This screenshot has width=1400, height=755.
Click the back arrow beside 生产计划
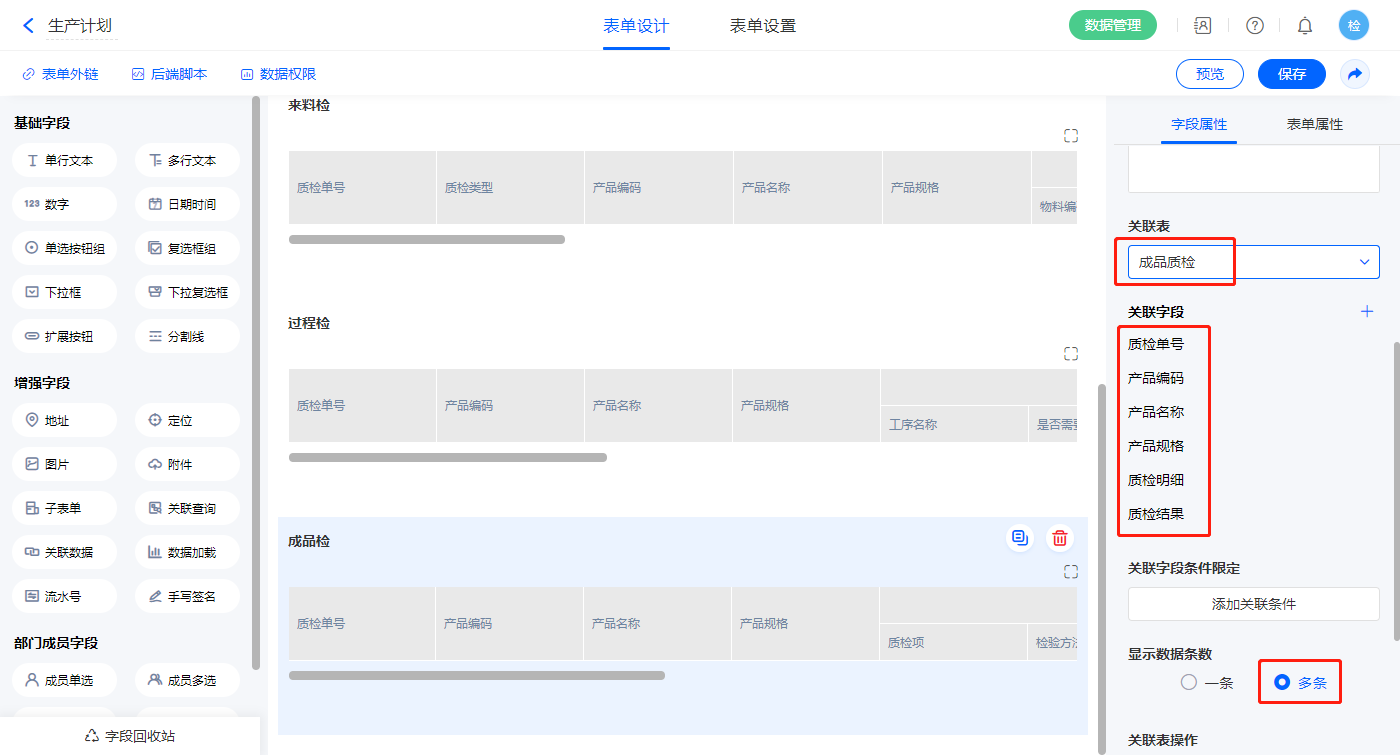(x=28, y=26)
